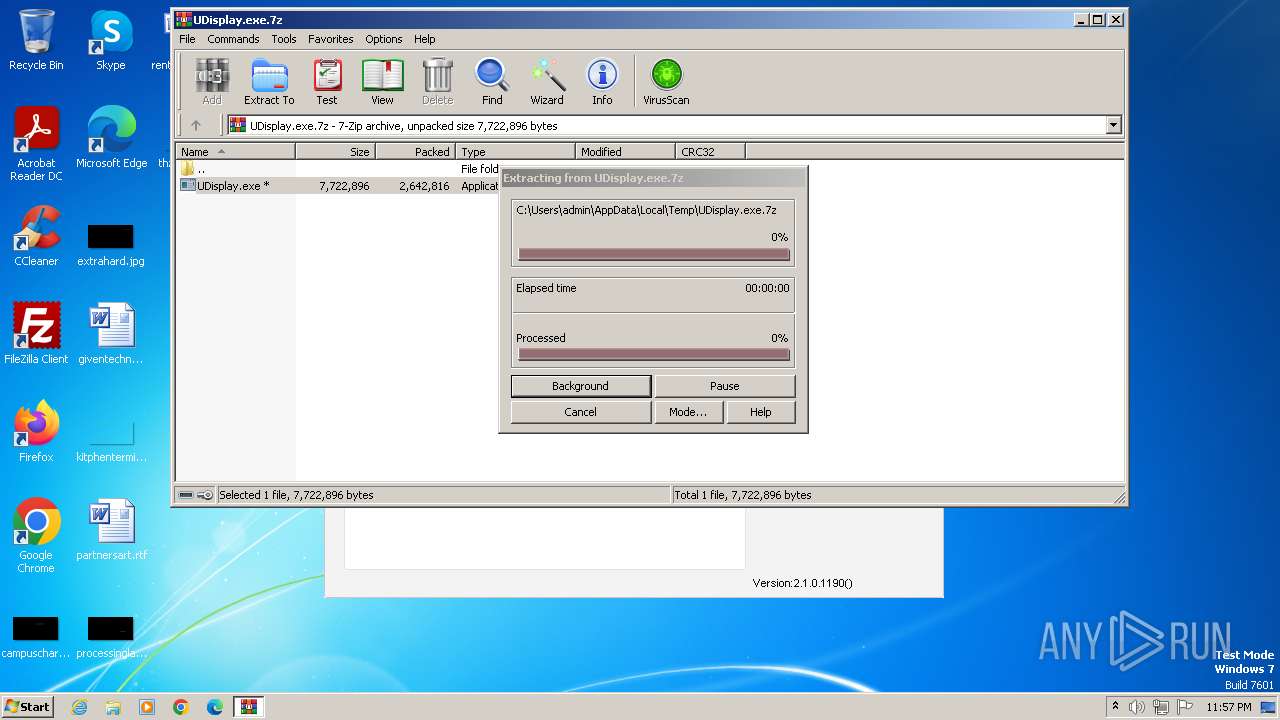1280x720 pixels.
Task: Click the Find toolbar icon
Action: tap(492, 81)
